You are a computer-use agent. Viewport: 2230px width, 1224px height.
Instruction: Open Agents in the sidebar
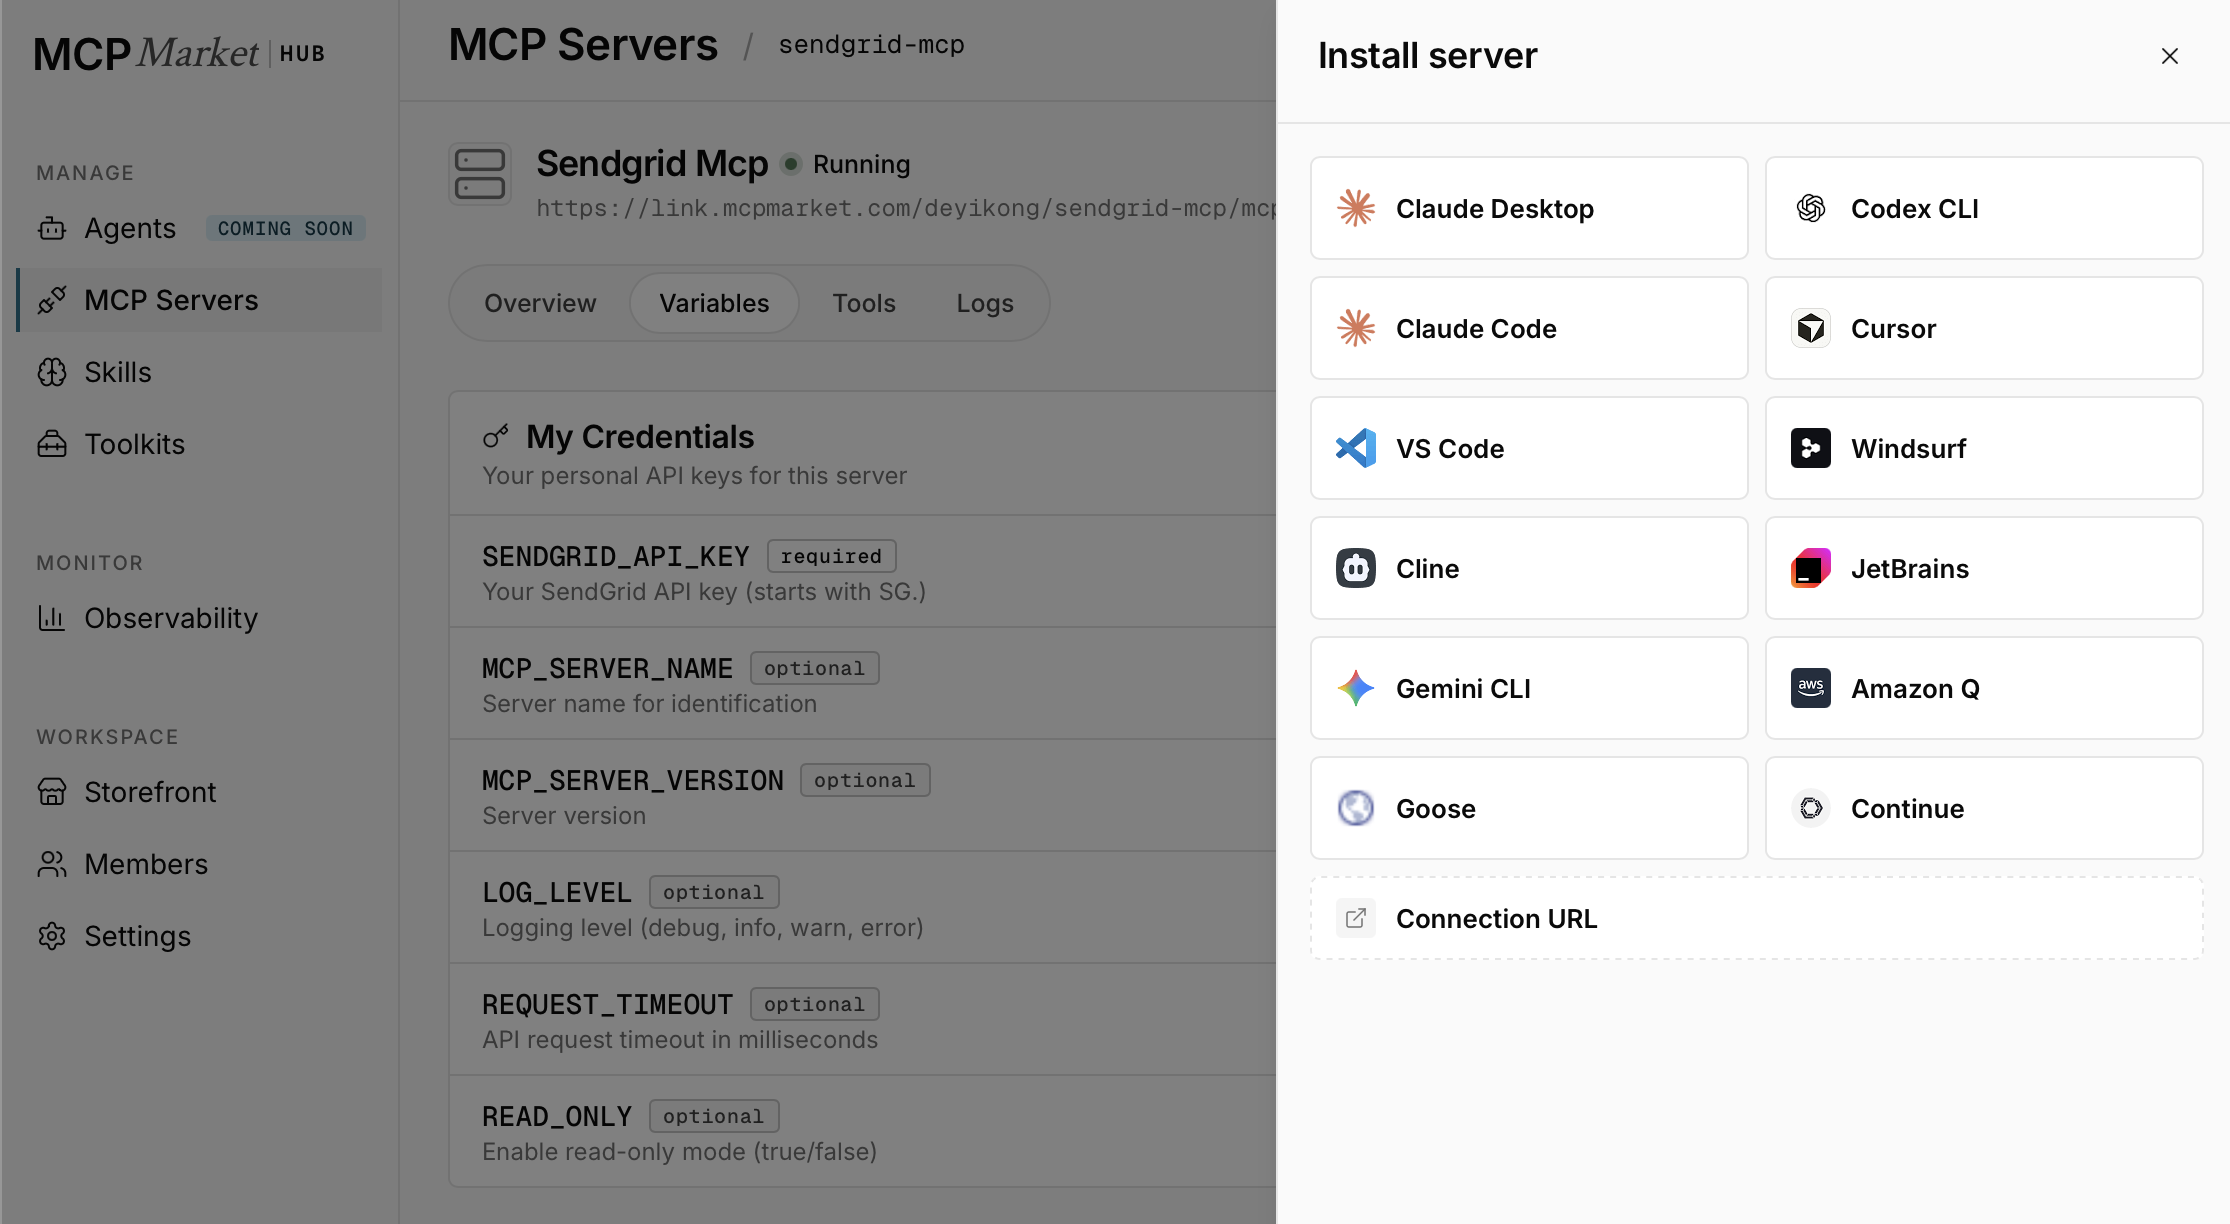click(x=199, y=228)
